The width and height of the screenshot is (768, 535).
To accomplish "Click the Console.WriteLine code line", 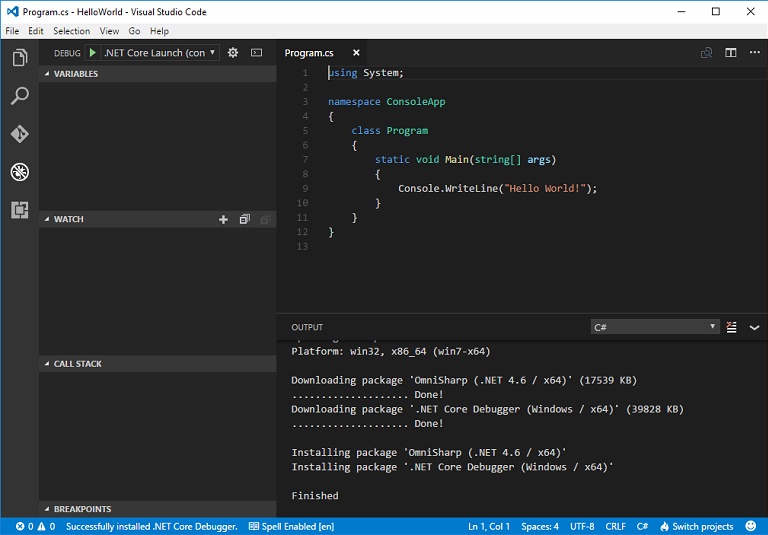I will coord(498,189).
